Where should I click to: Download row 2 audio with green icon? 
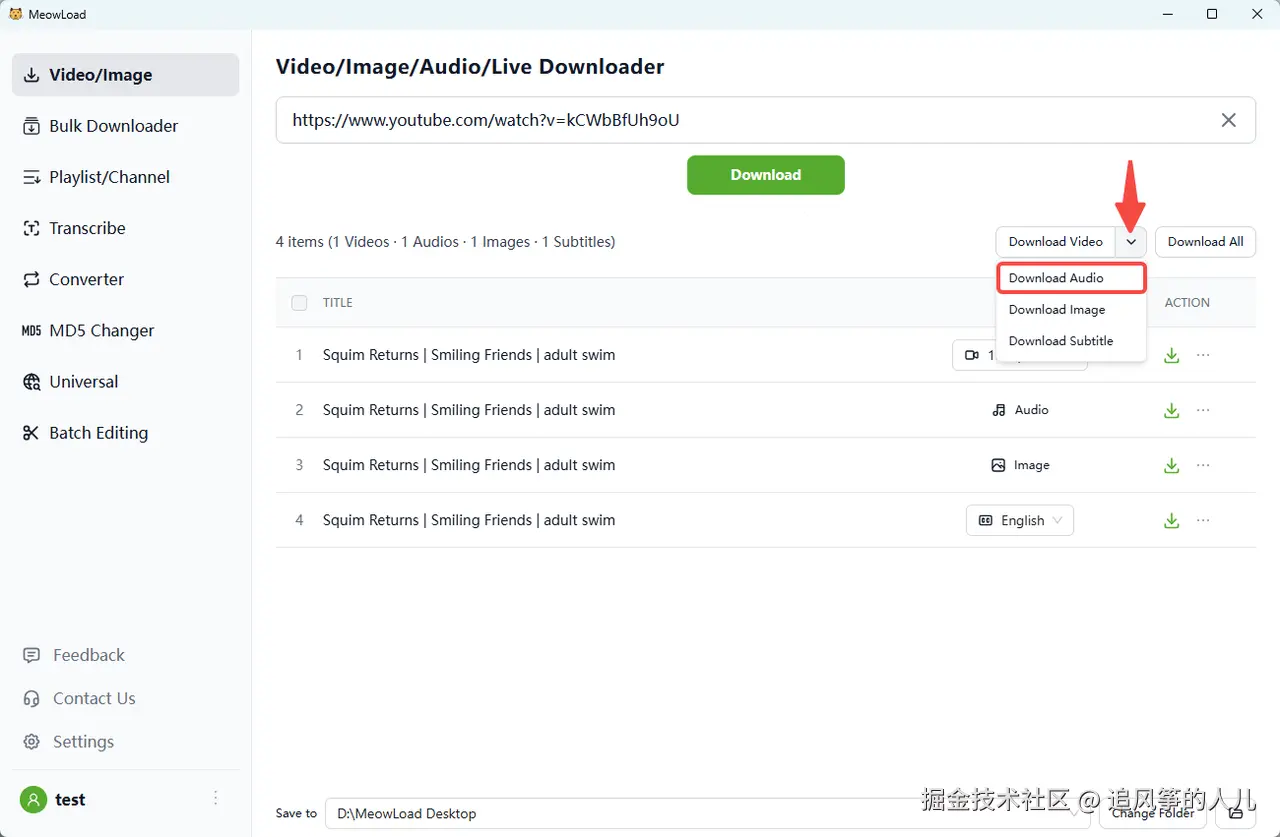point(1172,410)
